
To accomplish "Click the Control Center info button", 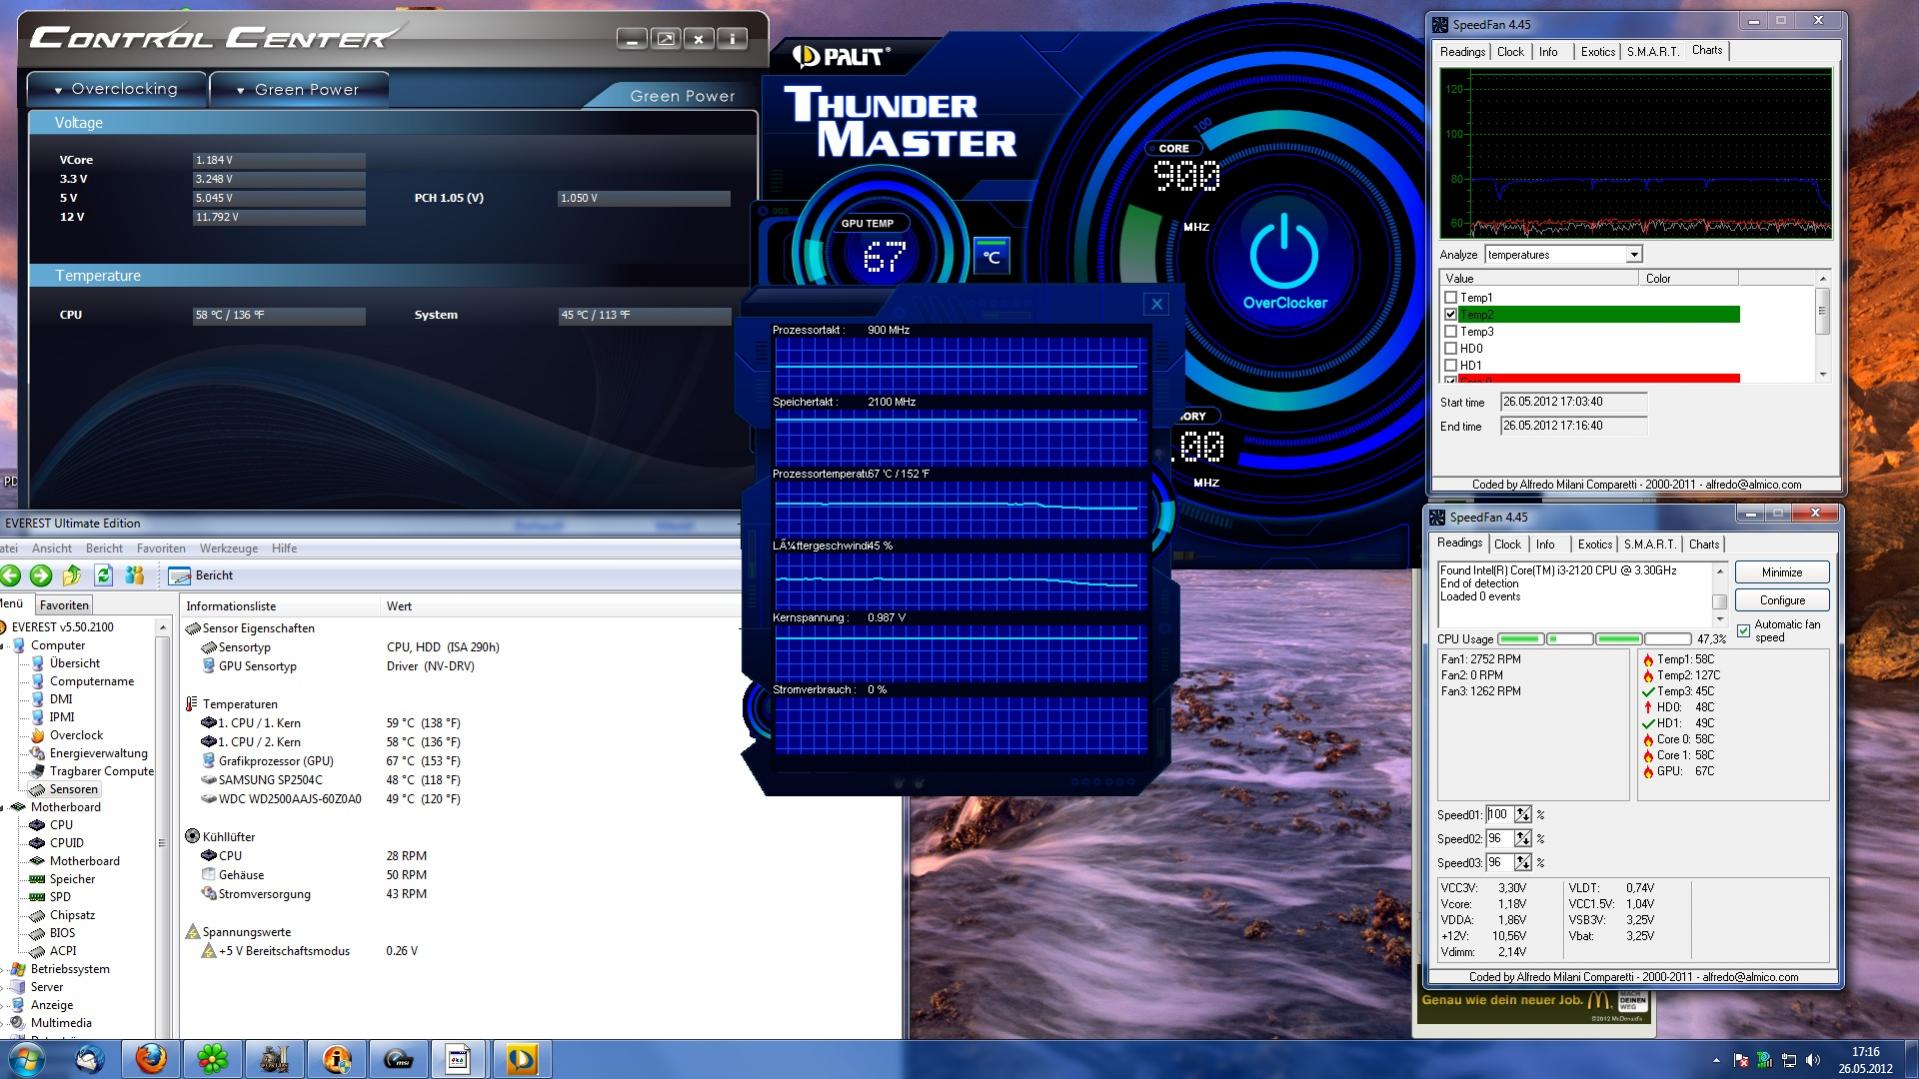I will click(733, 39).
